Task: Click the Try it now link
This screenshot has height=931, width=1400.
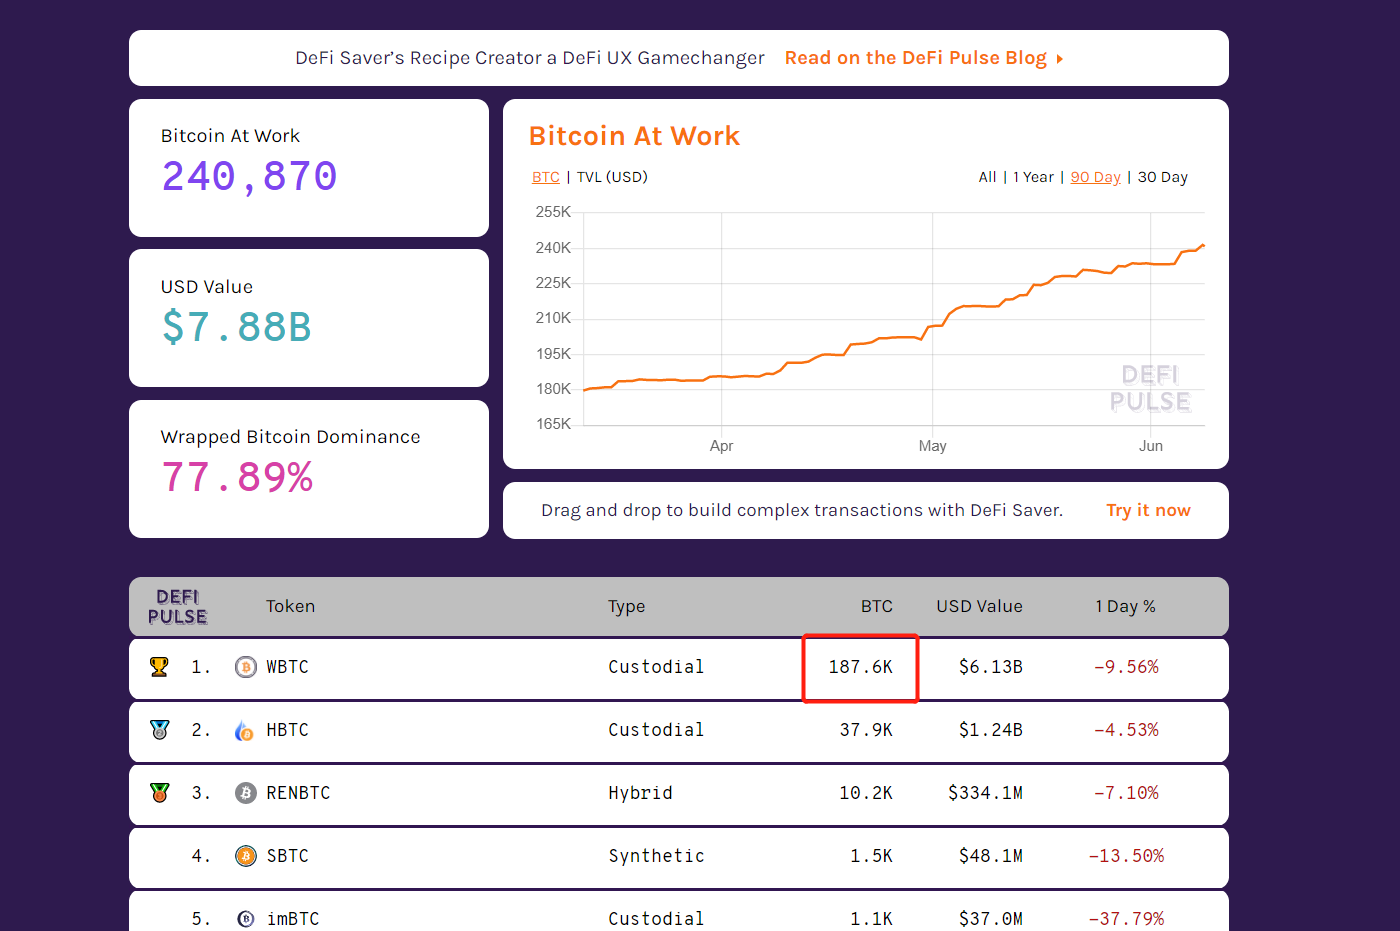Action: click(x=1148, y=510)
